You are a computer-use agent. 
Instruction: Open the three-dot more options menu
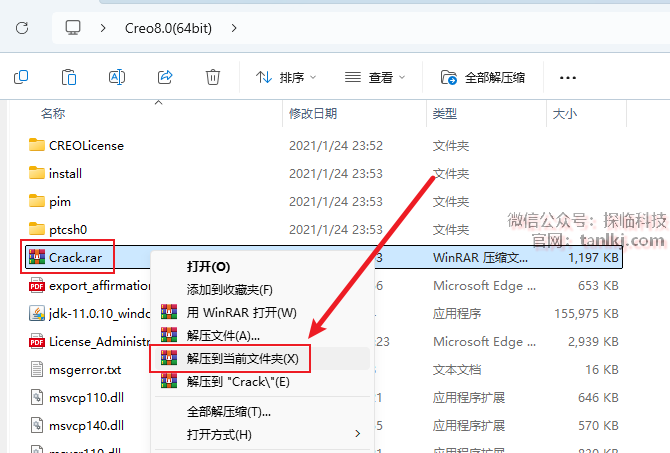pos(567,78)
